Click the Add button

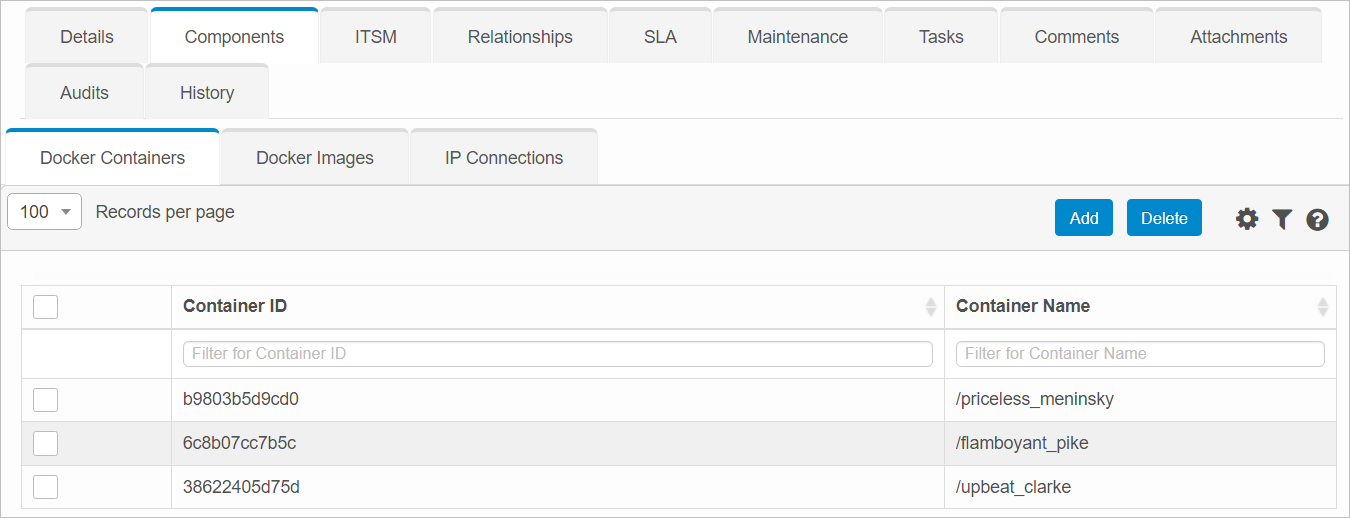tap(1083, 218)
